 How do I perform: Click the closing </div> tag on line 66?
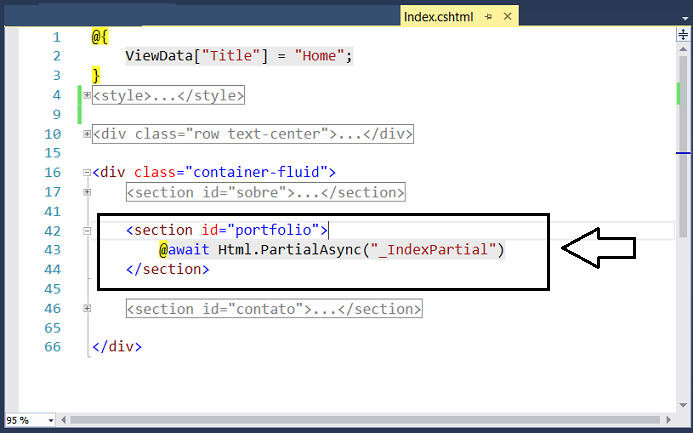[117, 347]
